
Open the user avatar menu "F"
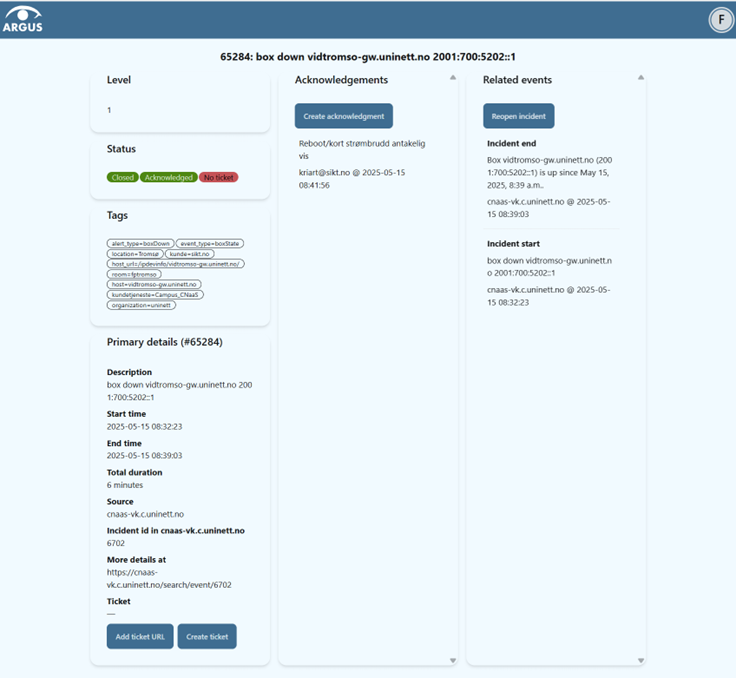[720, 20]
